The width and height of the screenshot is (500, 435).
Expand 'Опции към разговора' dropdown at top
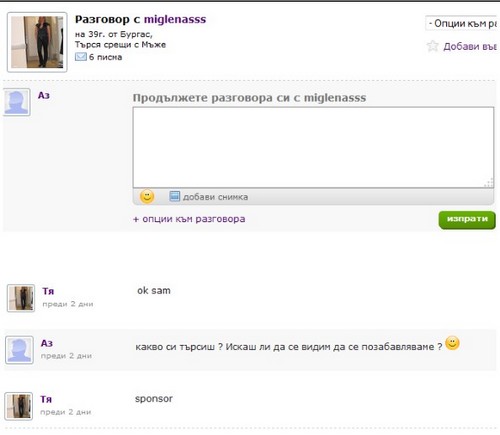click(461, 23)
